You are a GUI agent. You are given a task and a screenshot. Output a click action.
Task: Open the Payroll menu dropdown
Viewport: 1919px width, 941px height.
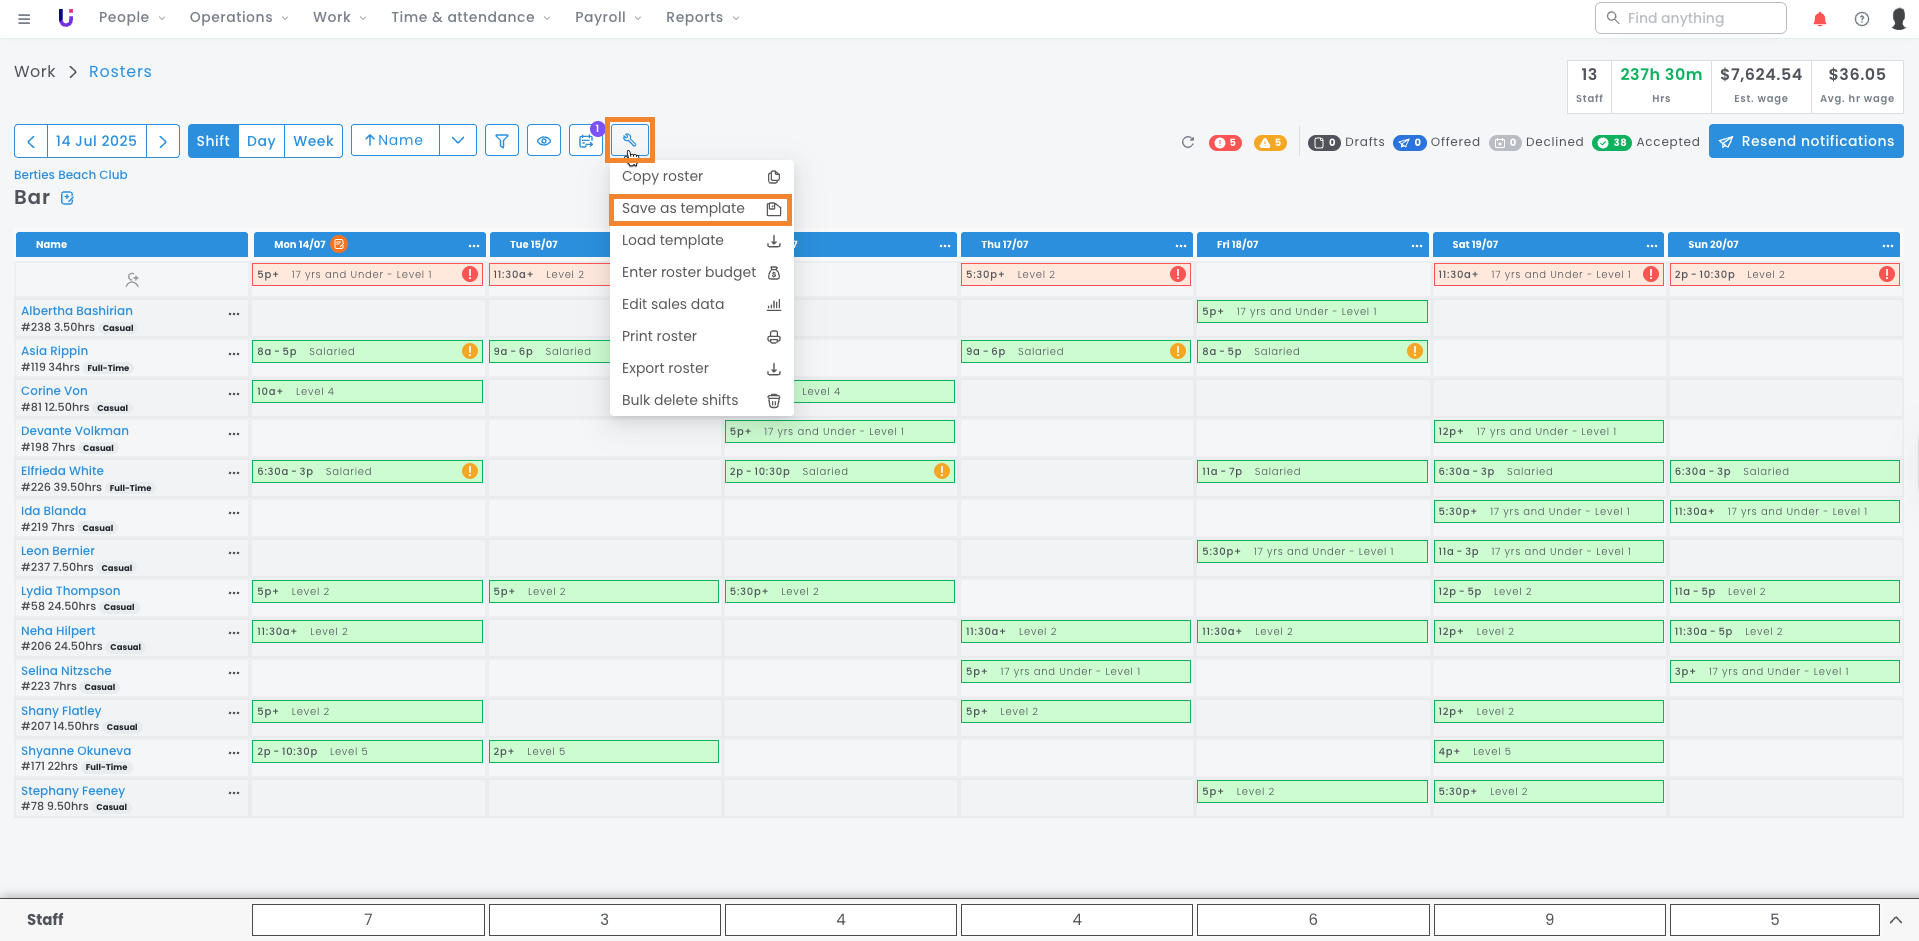(x=608, y=18)
